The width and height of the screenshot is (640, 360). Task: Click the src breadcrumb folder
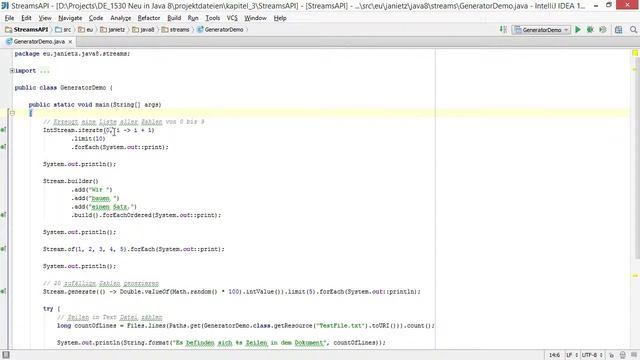63,29
